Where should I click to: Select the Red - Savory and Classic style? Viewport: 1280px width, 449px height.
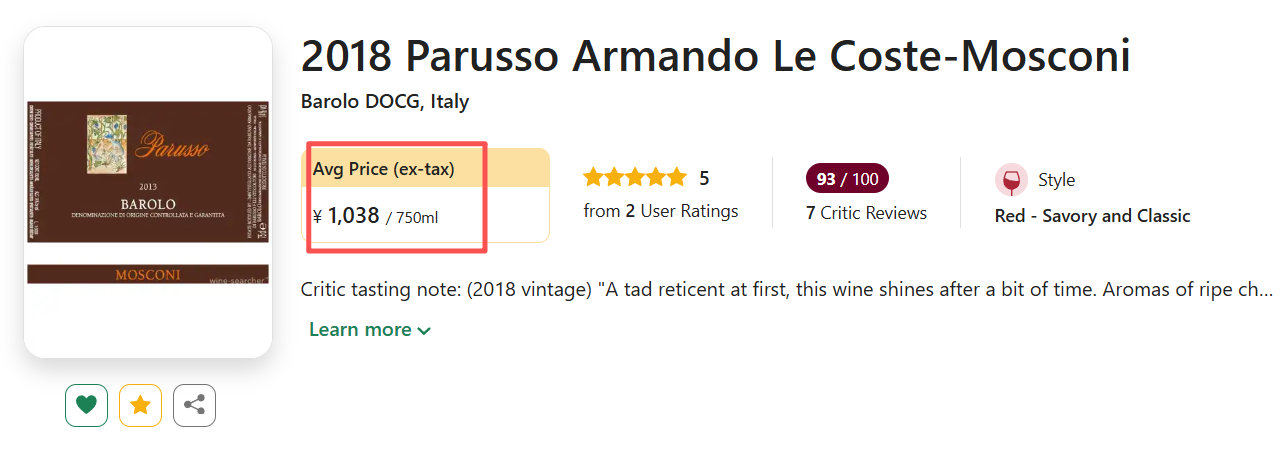tap(1092, 216)
